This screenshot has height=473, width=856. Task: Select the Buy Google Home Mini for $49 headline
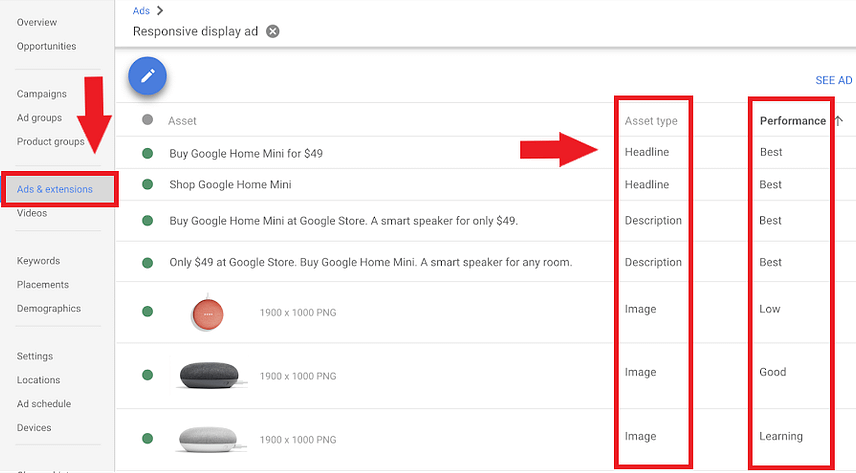[246, 154]
